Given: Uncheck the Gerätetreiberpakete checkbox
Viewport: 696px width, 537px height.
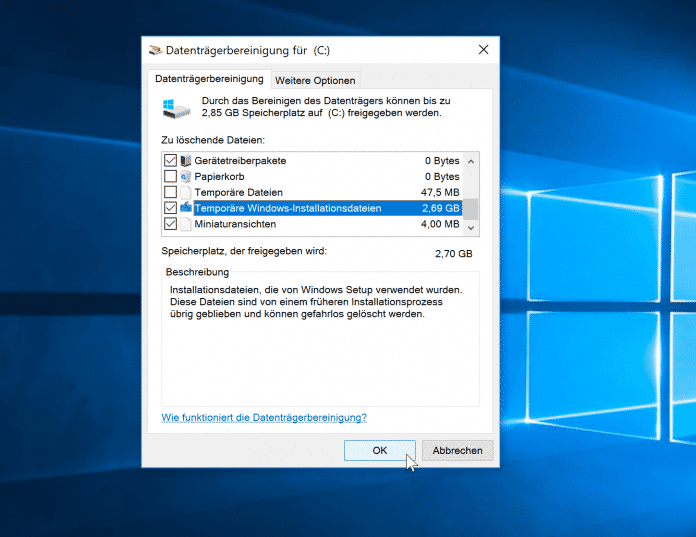Looking at the screenshot, I should 170,160.
